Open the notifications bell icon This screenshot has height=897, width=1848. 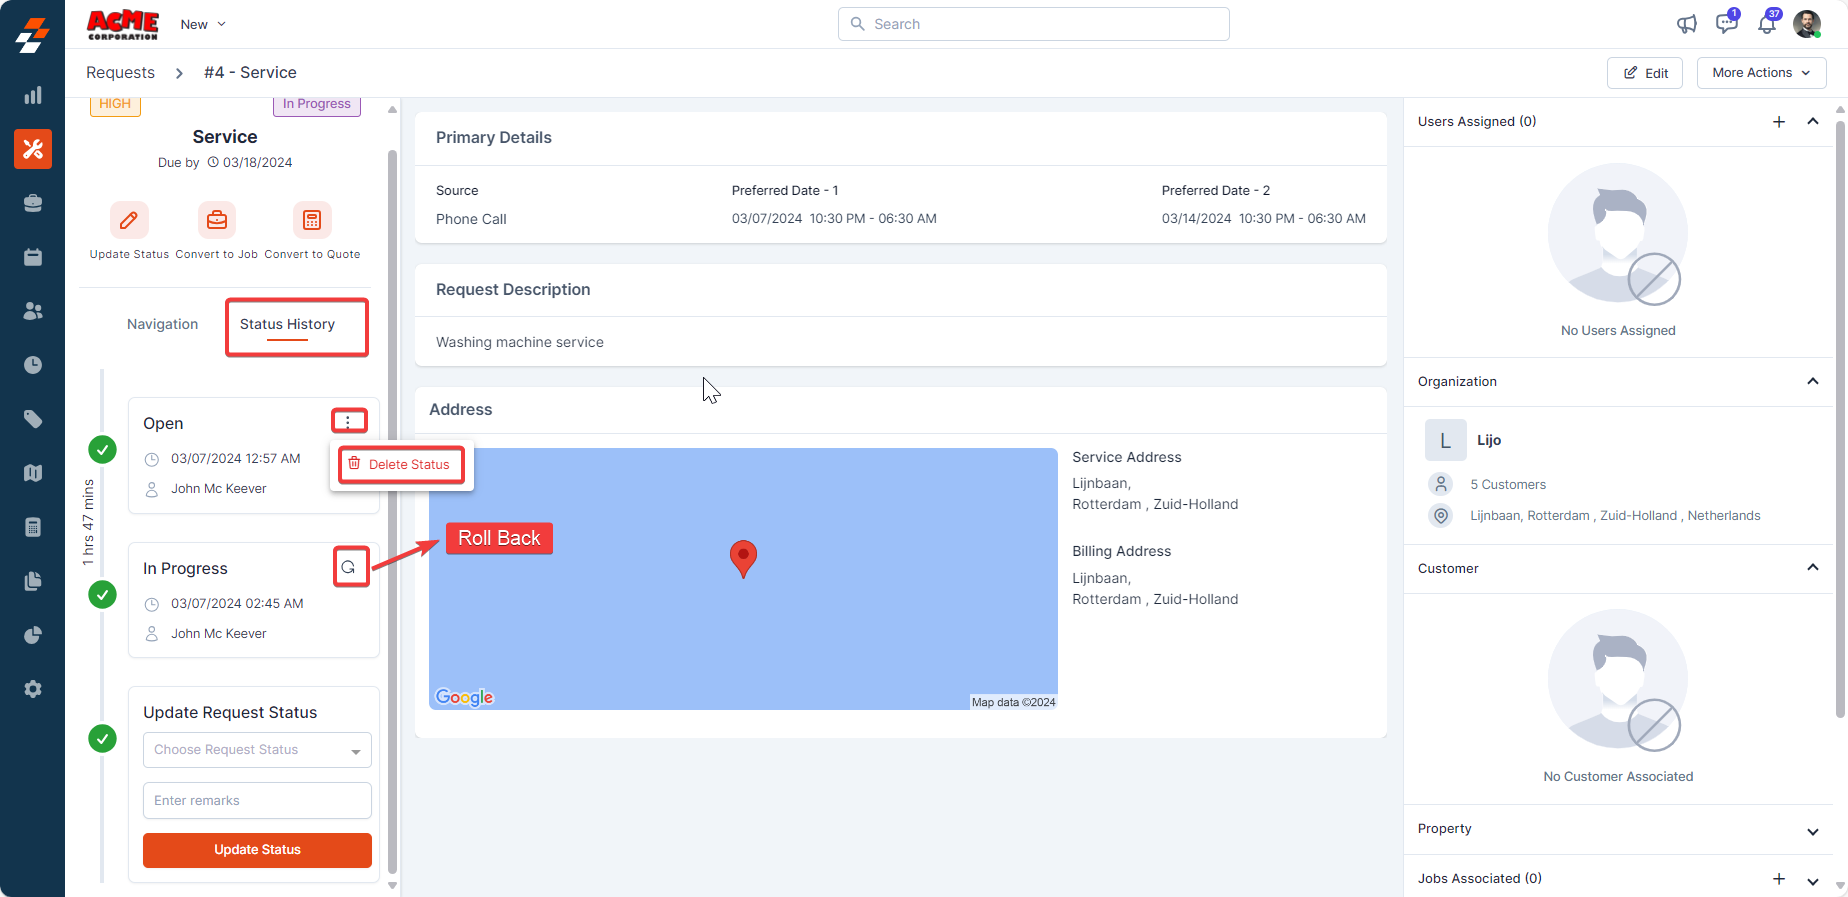[1767, 24]
